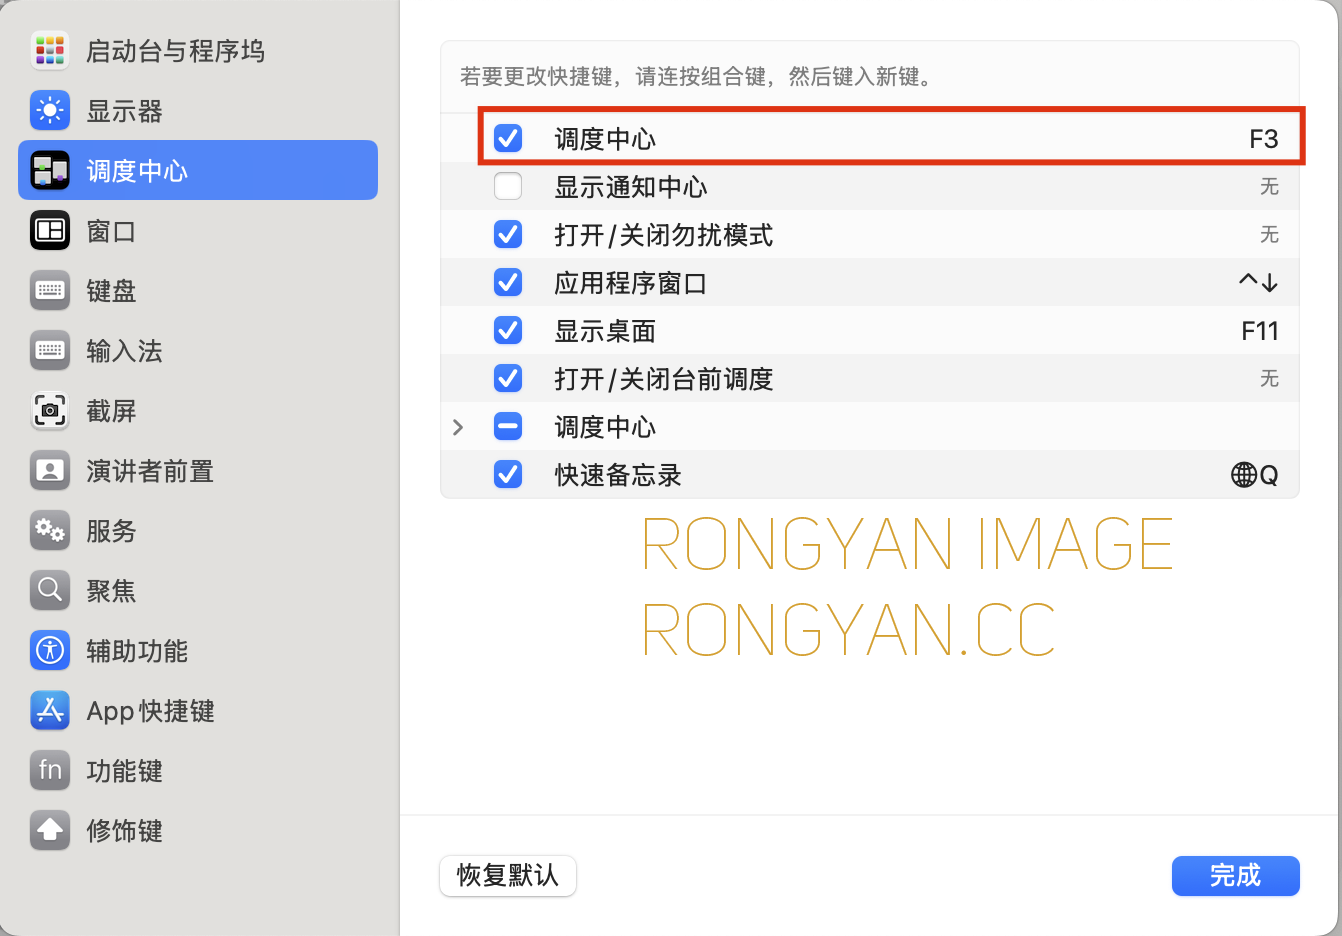Select the 服务 sidebar label
The height and width of the screenshot is (936, 1342).
pos(111,531)
